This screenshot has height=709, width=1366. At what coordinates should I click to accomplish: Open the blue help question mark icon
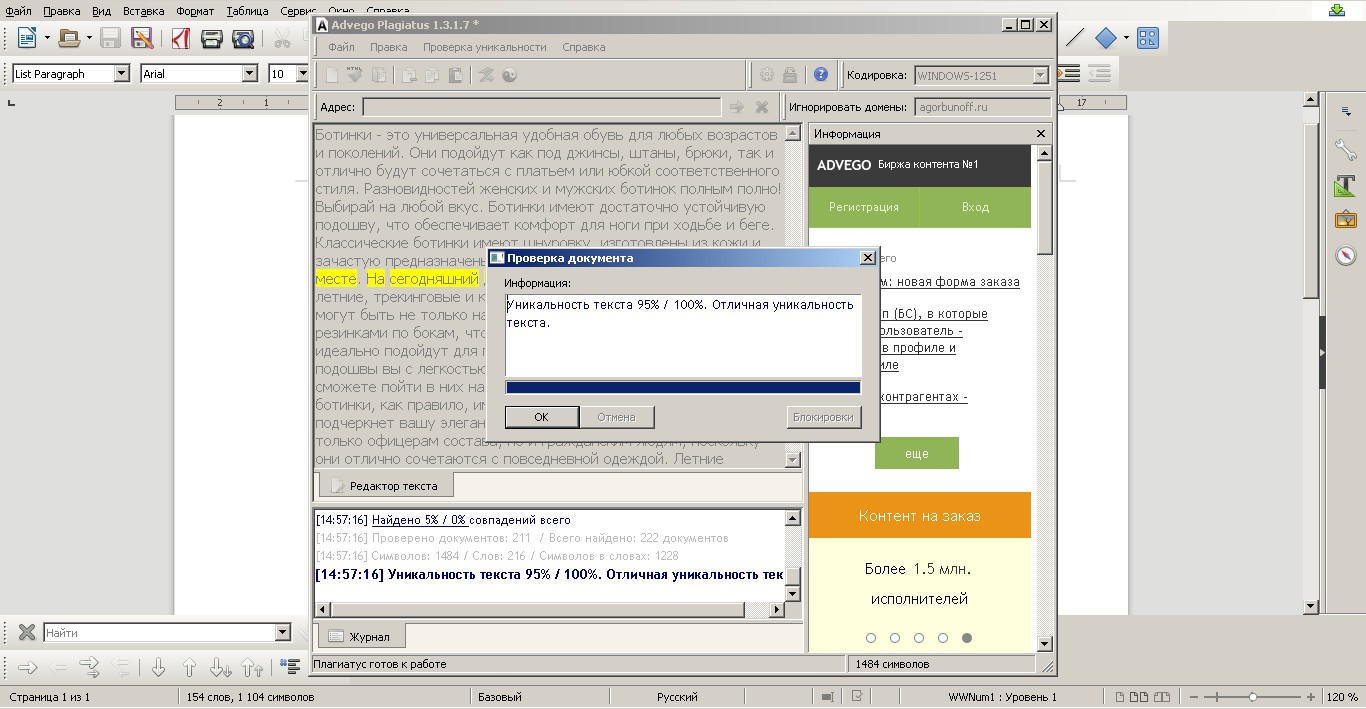point(821,74)
